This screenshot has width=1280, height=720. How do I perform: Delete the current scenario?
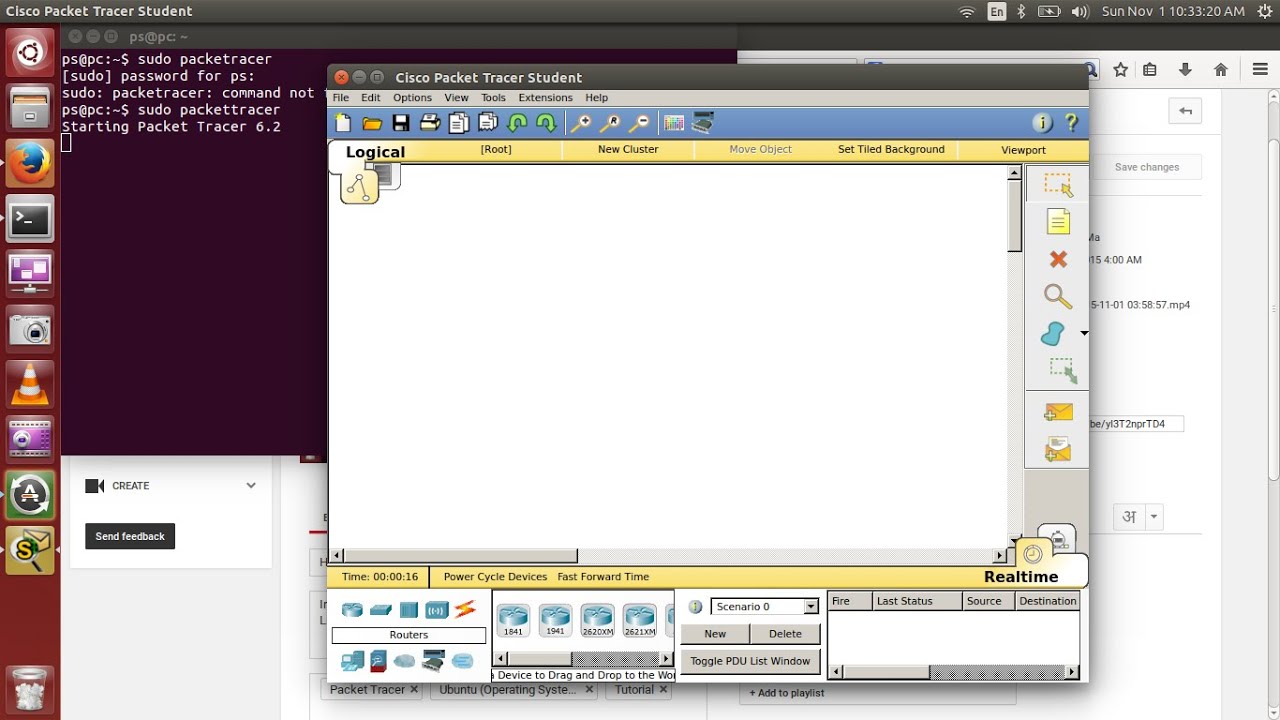[785, 633]
